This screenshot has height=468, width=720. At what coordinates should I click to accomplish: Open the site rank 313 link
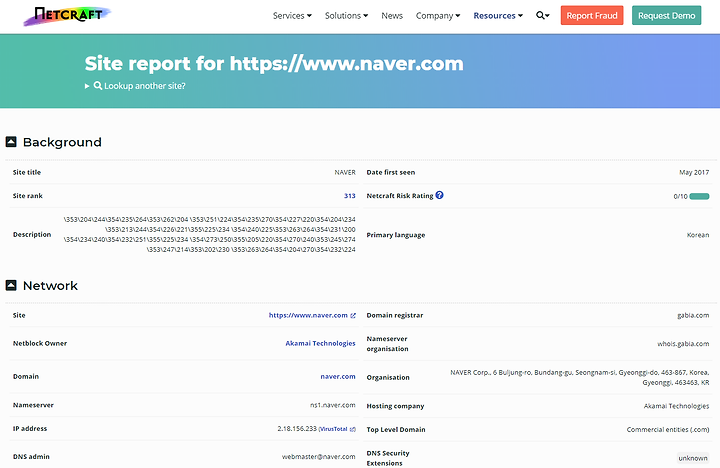349,196
